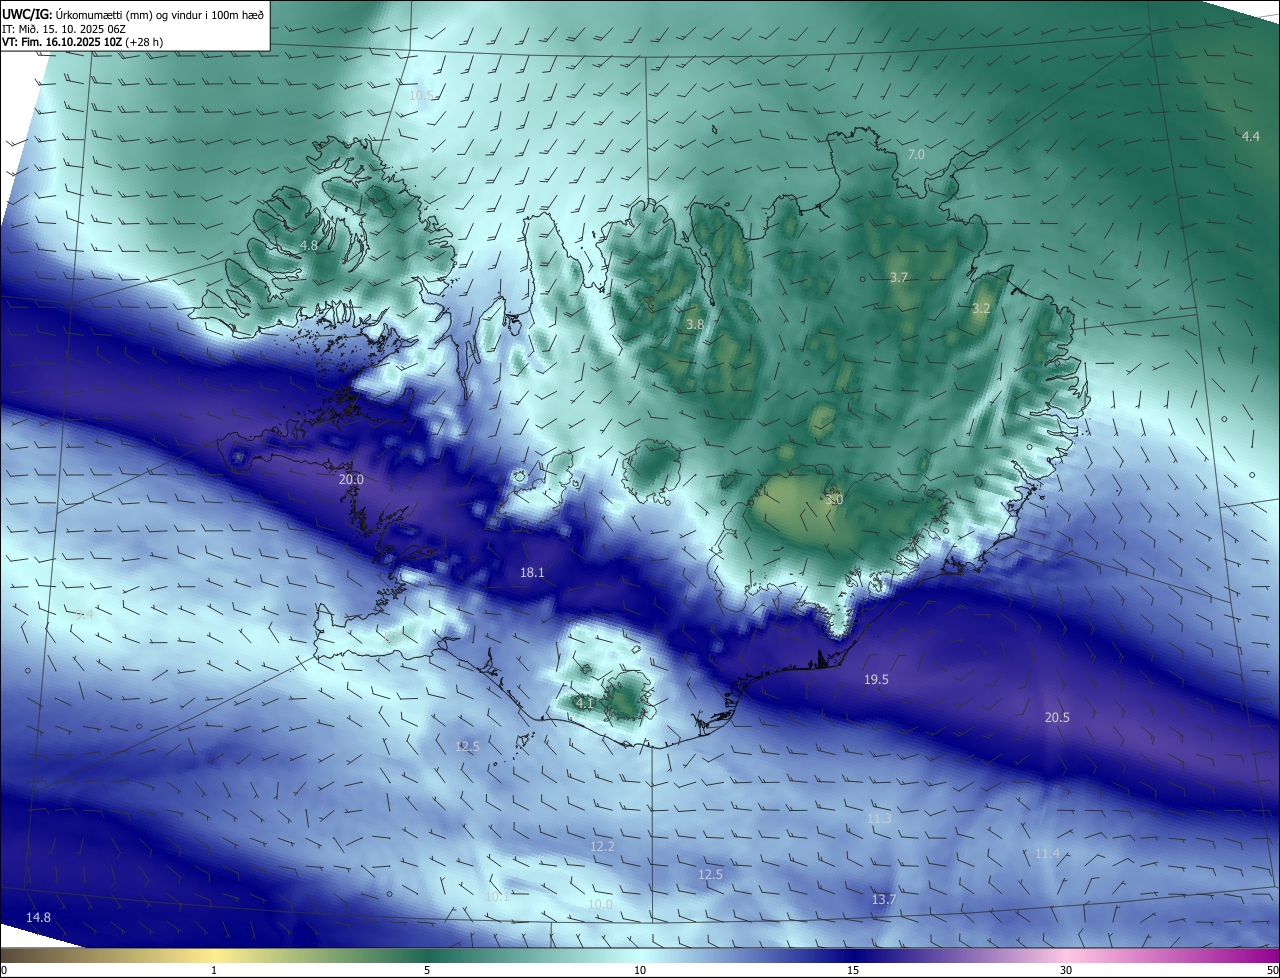Click the 10.5 value on the map
This screenshot has height=978, width=1280.
pos(422,96)
